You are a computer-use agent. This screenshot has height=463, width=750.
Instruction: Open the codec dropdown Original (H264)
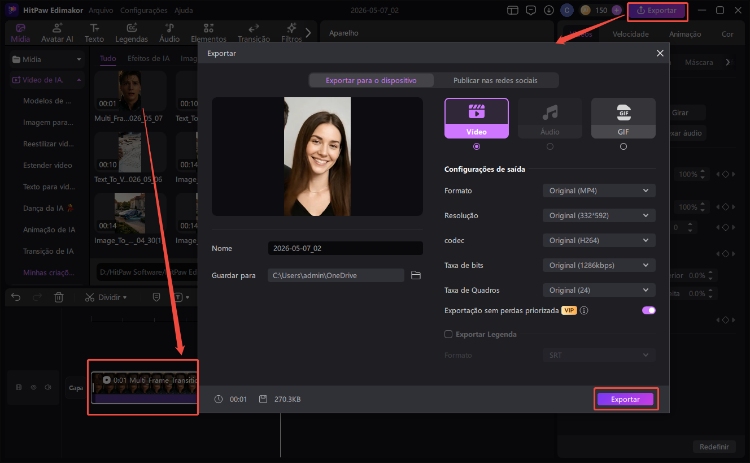[599, 240]
